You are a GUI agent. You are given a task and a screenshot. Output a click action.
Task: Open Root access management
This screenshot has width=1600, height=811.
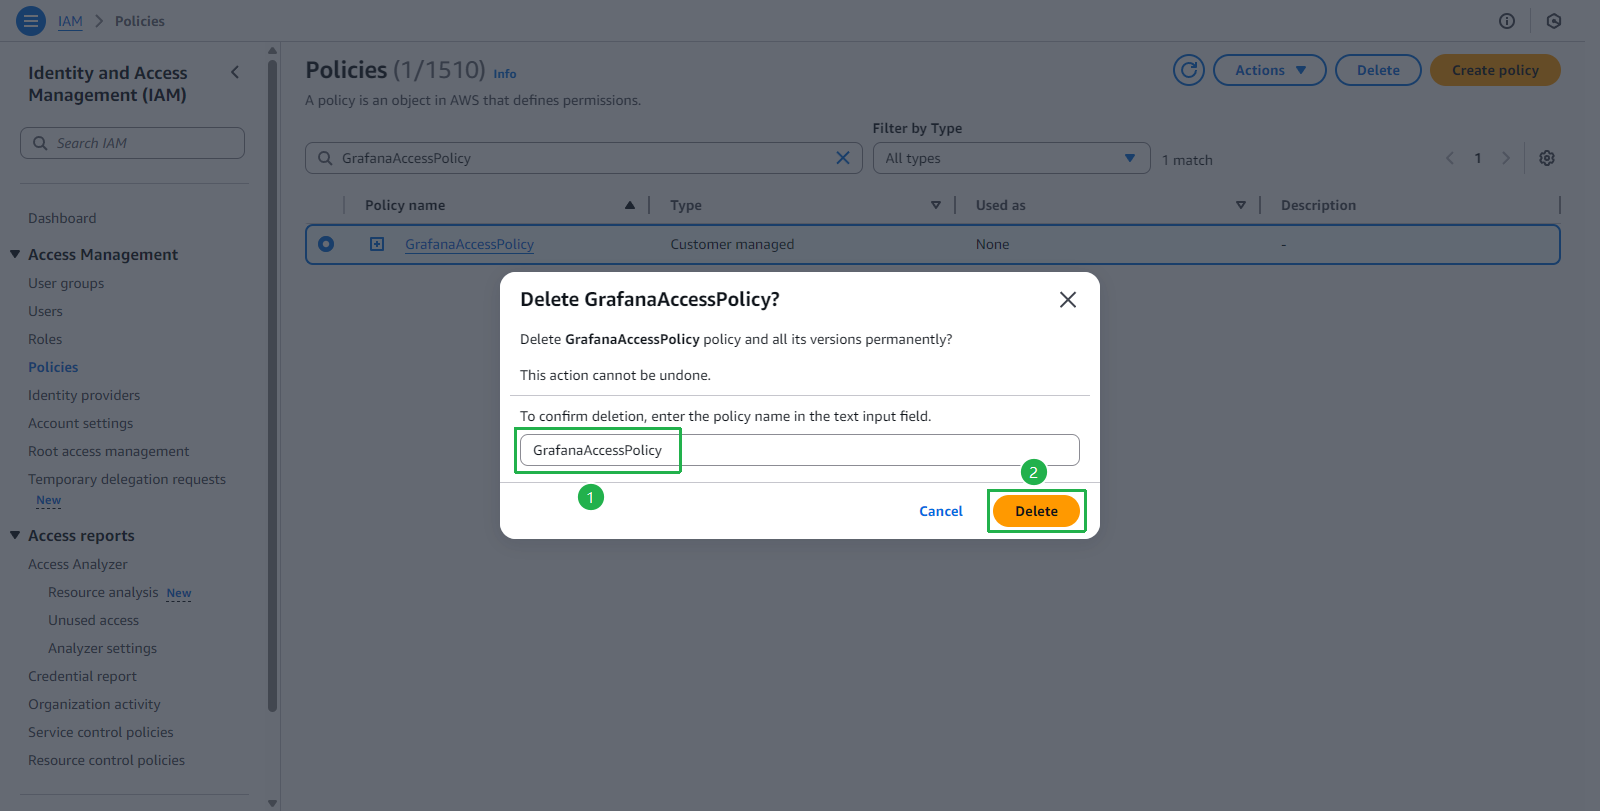[x=108, y=451]
